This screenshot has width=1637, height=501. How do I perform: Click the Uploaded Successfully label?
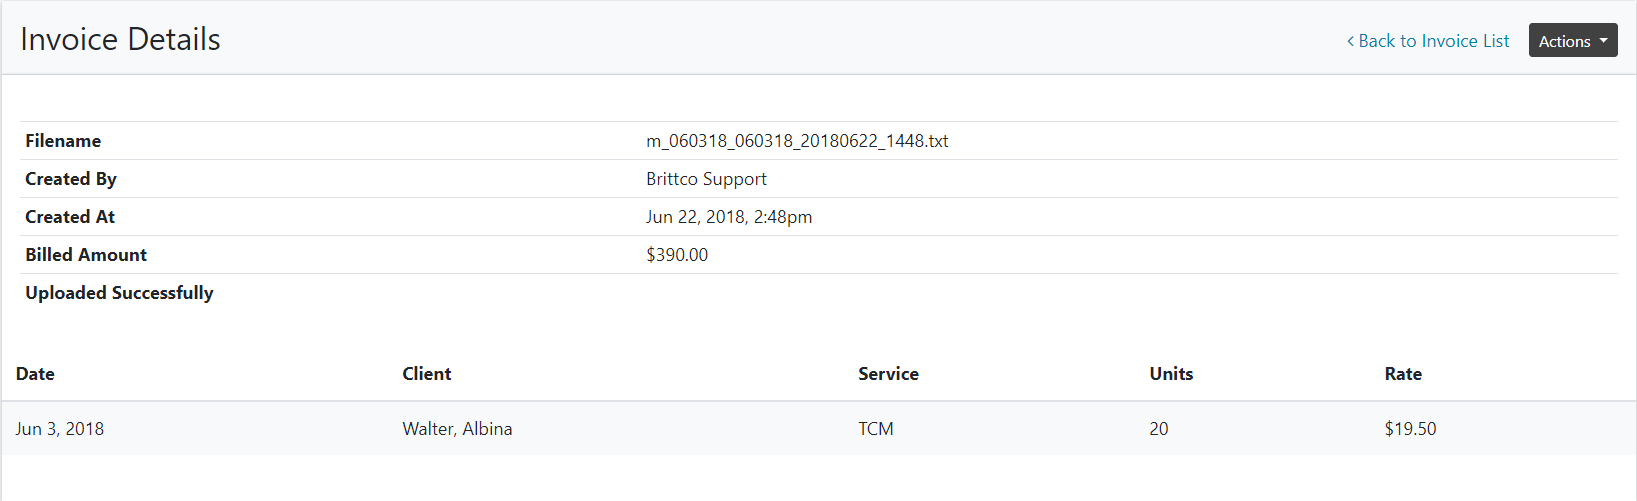pos(119,293)
